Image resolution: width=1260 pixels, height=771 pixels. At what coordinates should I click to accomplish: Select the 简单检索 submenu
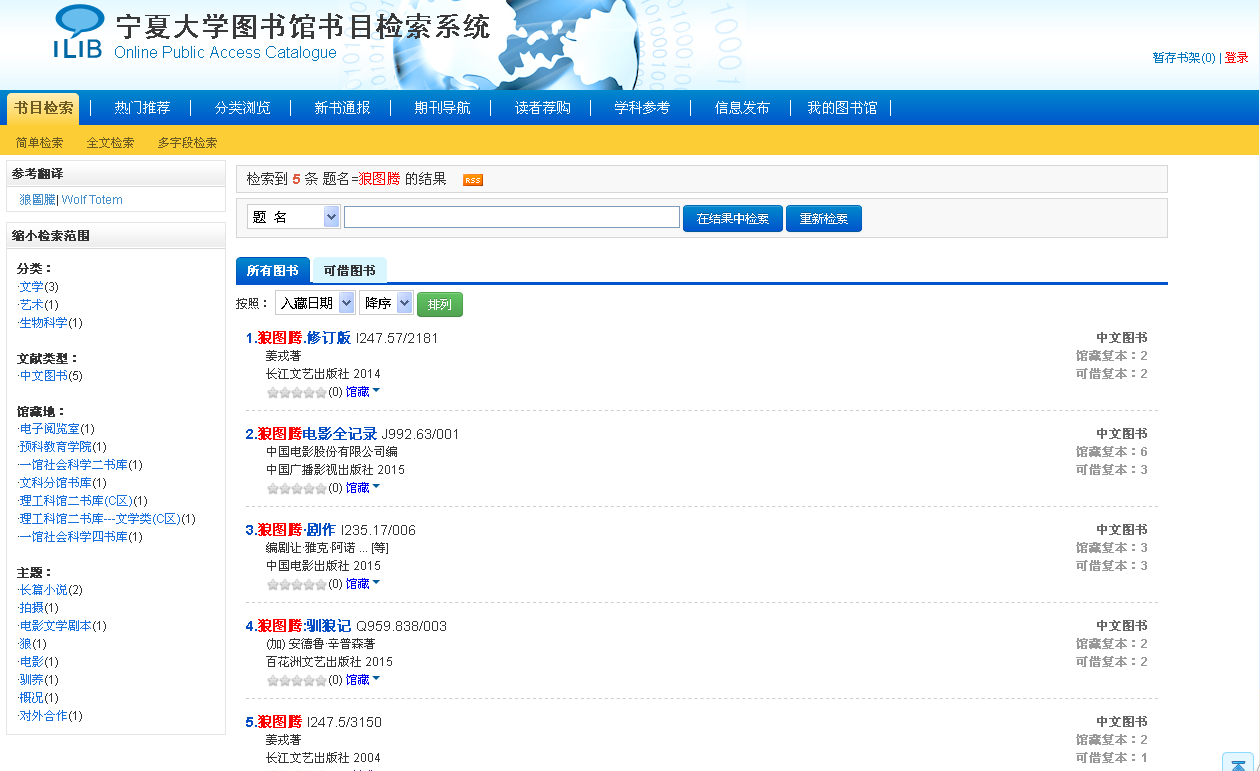coord(40,143)
